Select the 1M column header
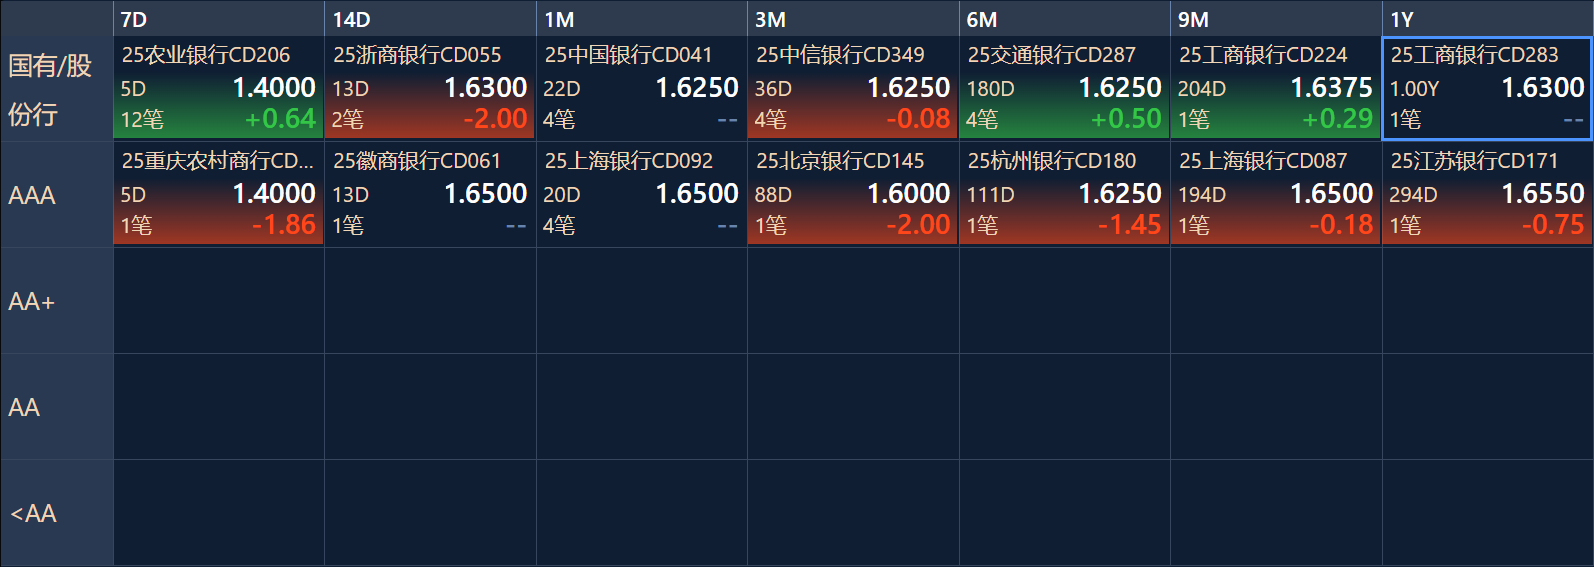 point(641,19)
